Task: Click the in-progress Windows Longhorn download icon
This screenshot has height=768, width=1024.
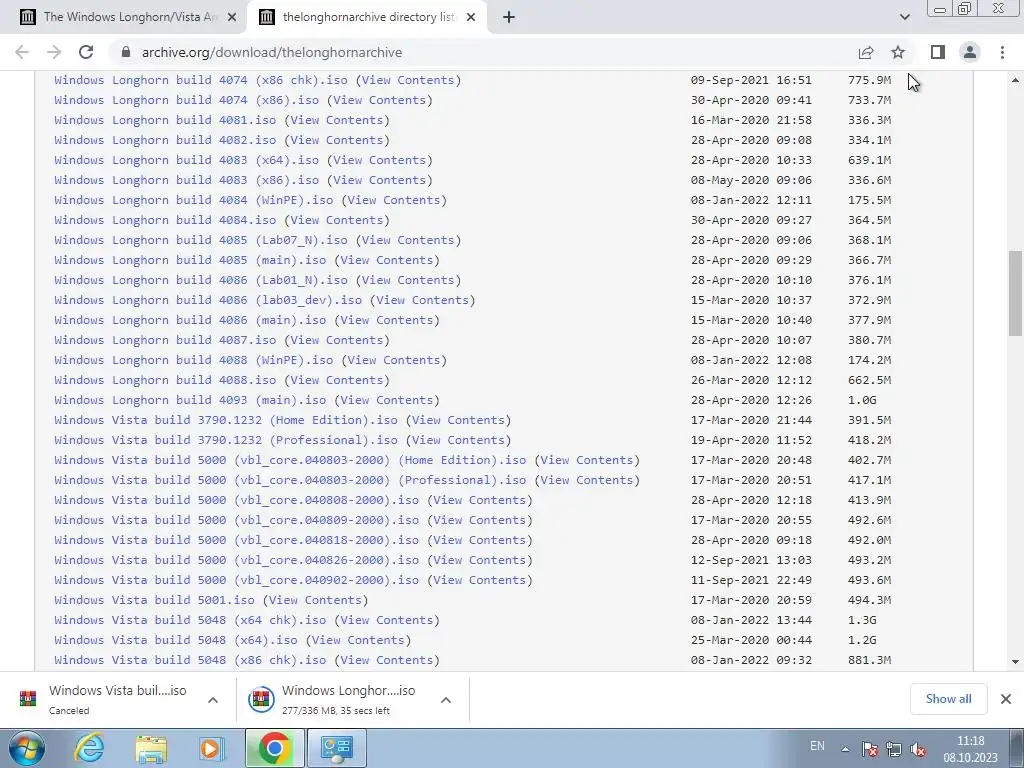Action: [x=261, y=699]
